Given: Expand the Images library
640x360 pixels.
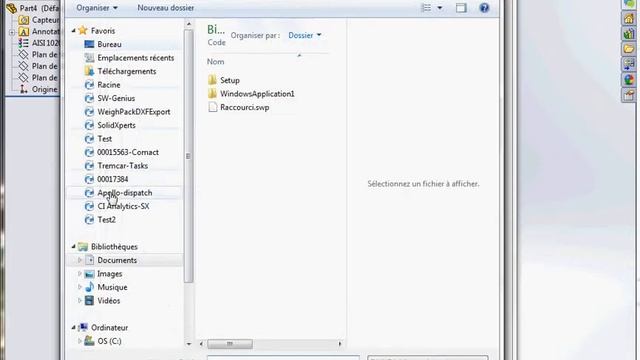Looking at the screenshot, I should point(80,273).
